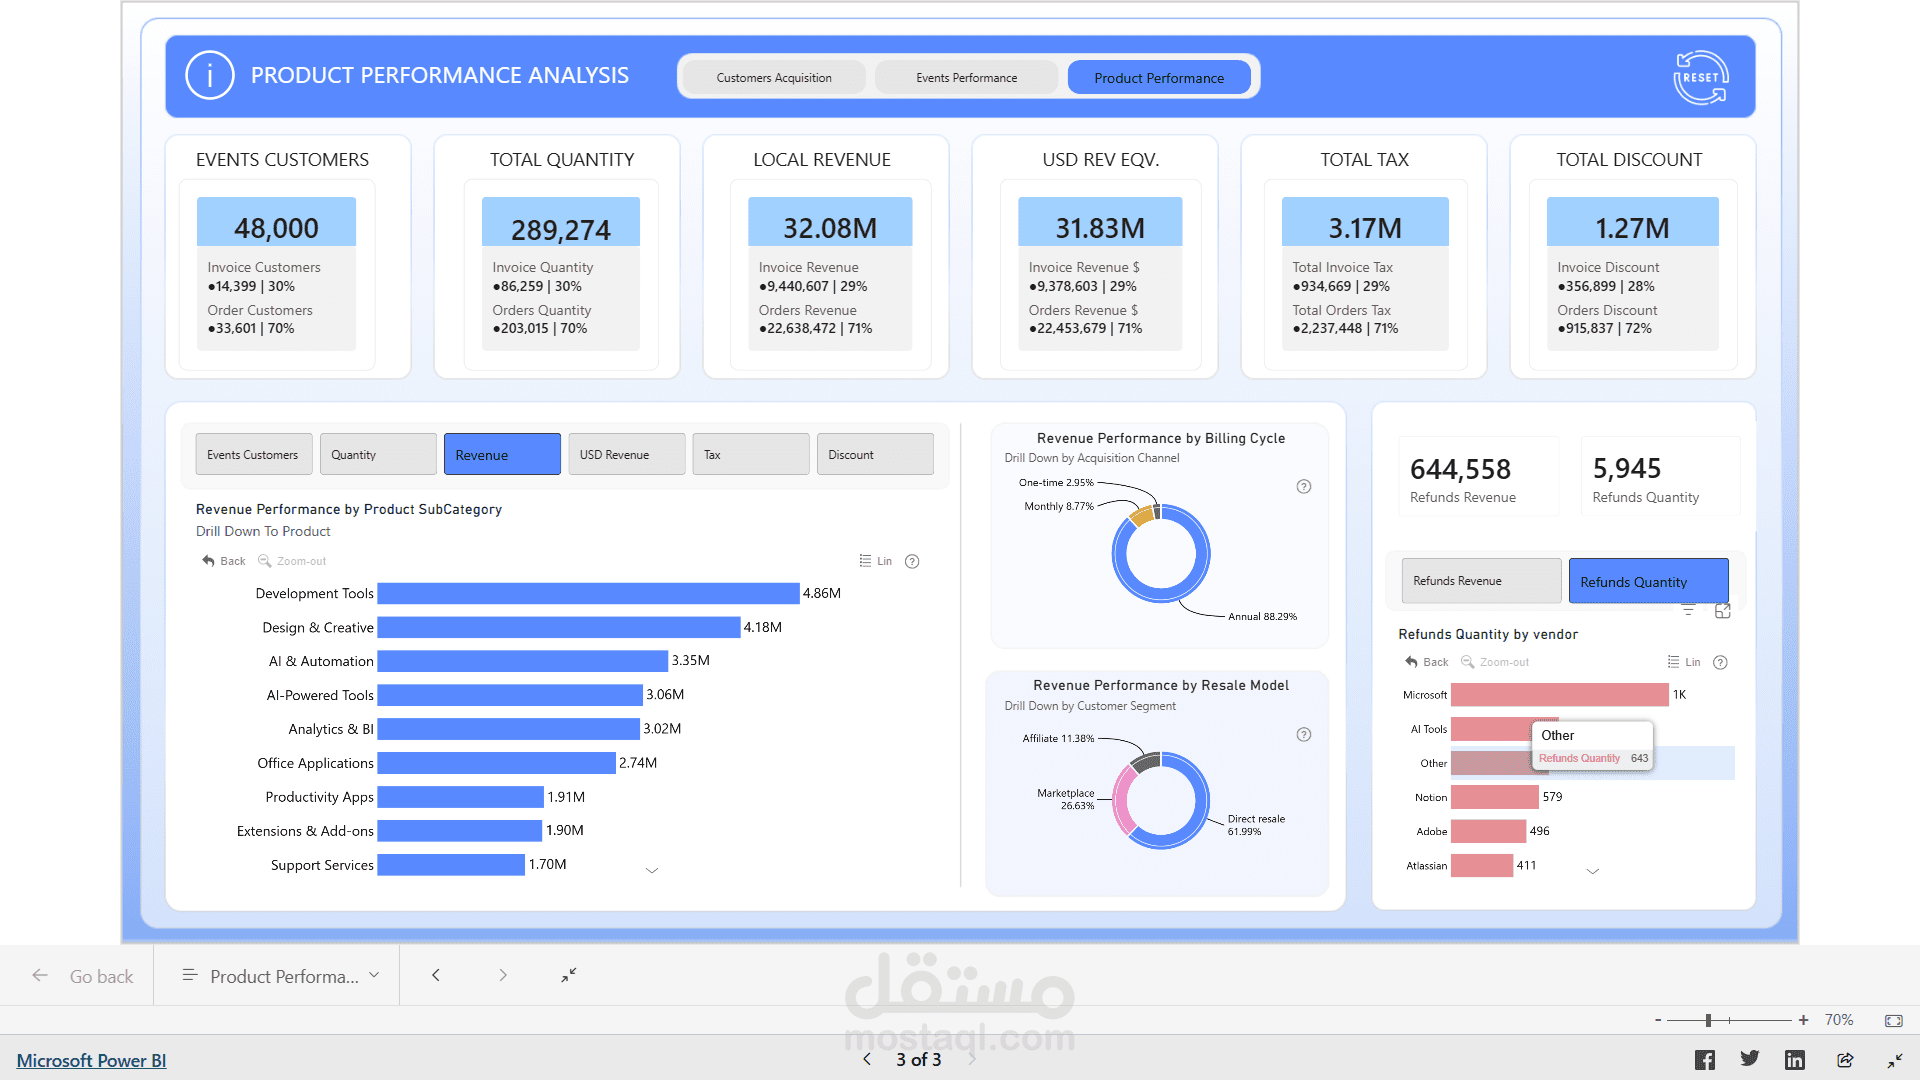This screenshot has height=1080, width=1920.
Task: Select Discount metric toggle
Action: tap(875, 454)
